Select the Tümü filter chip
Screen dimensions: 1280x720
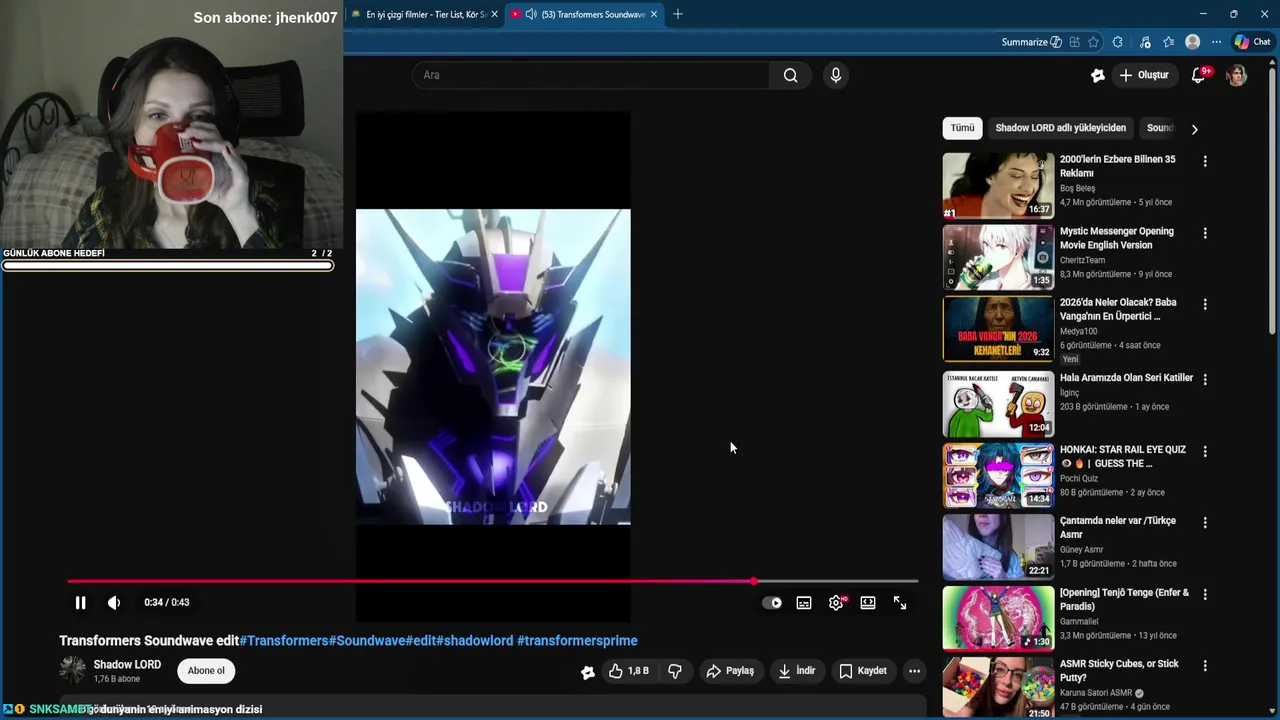962,128
